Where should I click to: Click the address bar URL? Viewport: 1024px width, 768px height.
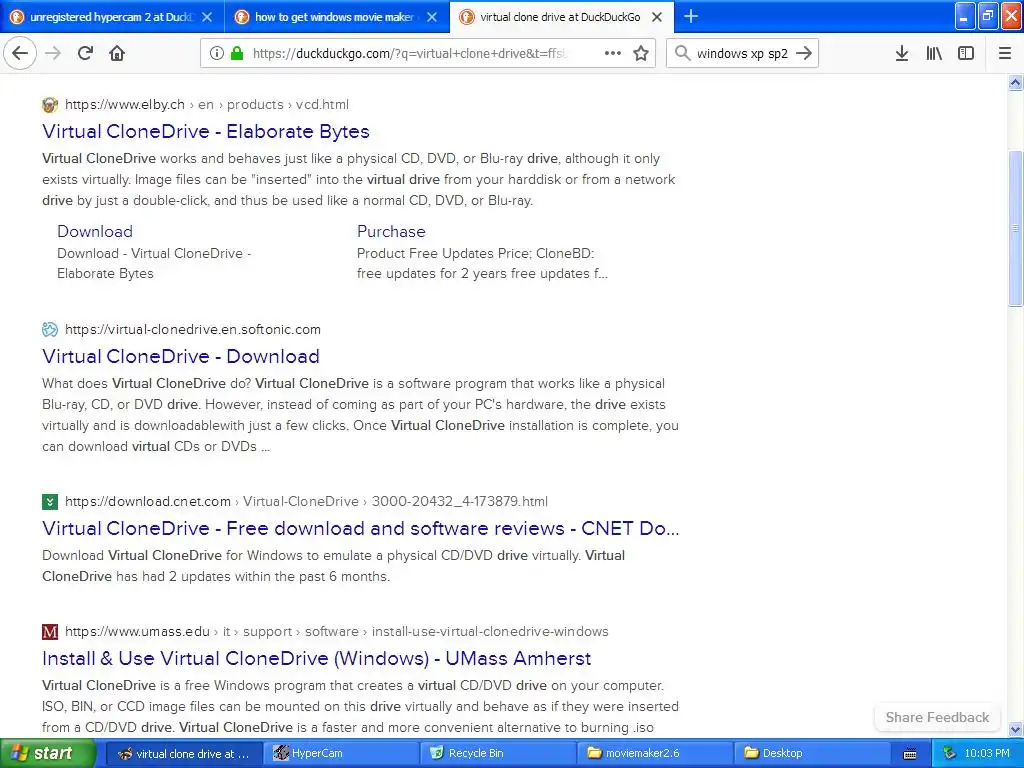(x=410, y=54)
